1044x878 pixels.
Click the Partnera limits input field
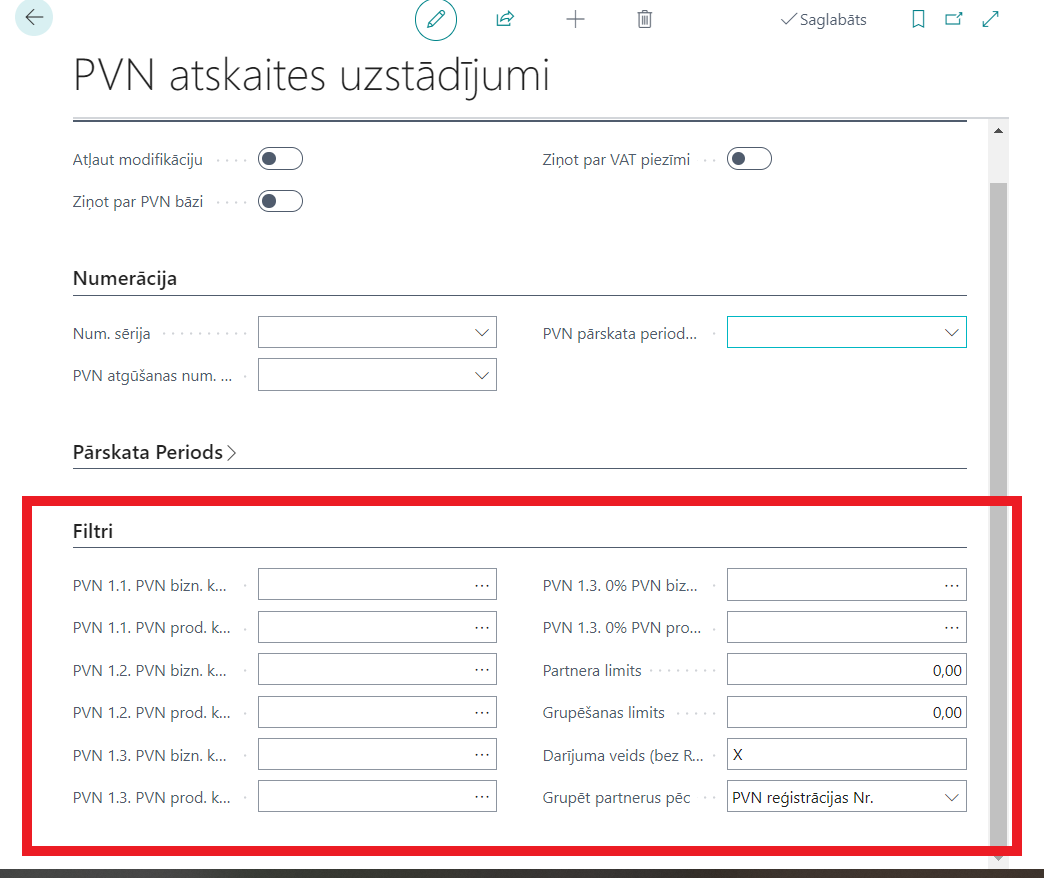point(846,670)
